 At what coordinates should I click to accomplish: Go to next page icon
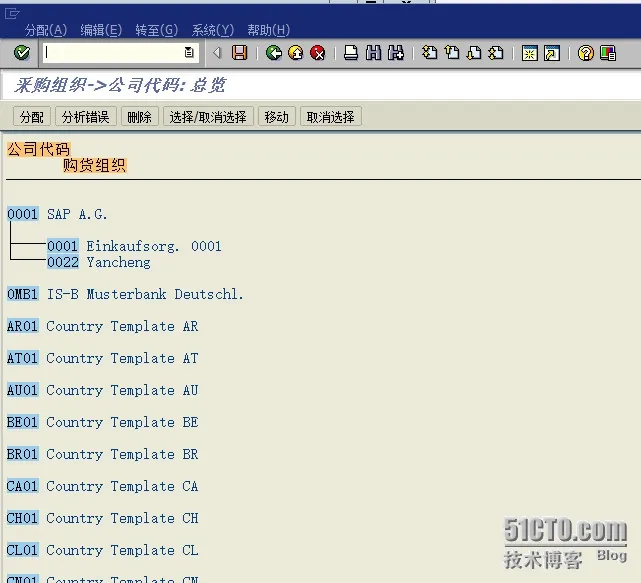pos(474,53)
